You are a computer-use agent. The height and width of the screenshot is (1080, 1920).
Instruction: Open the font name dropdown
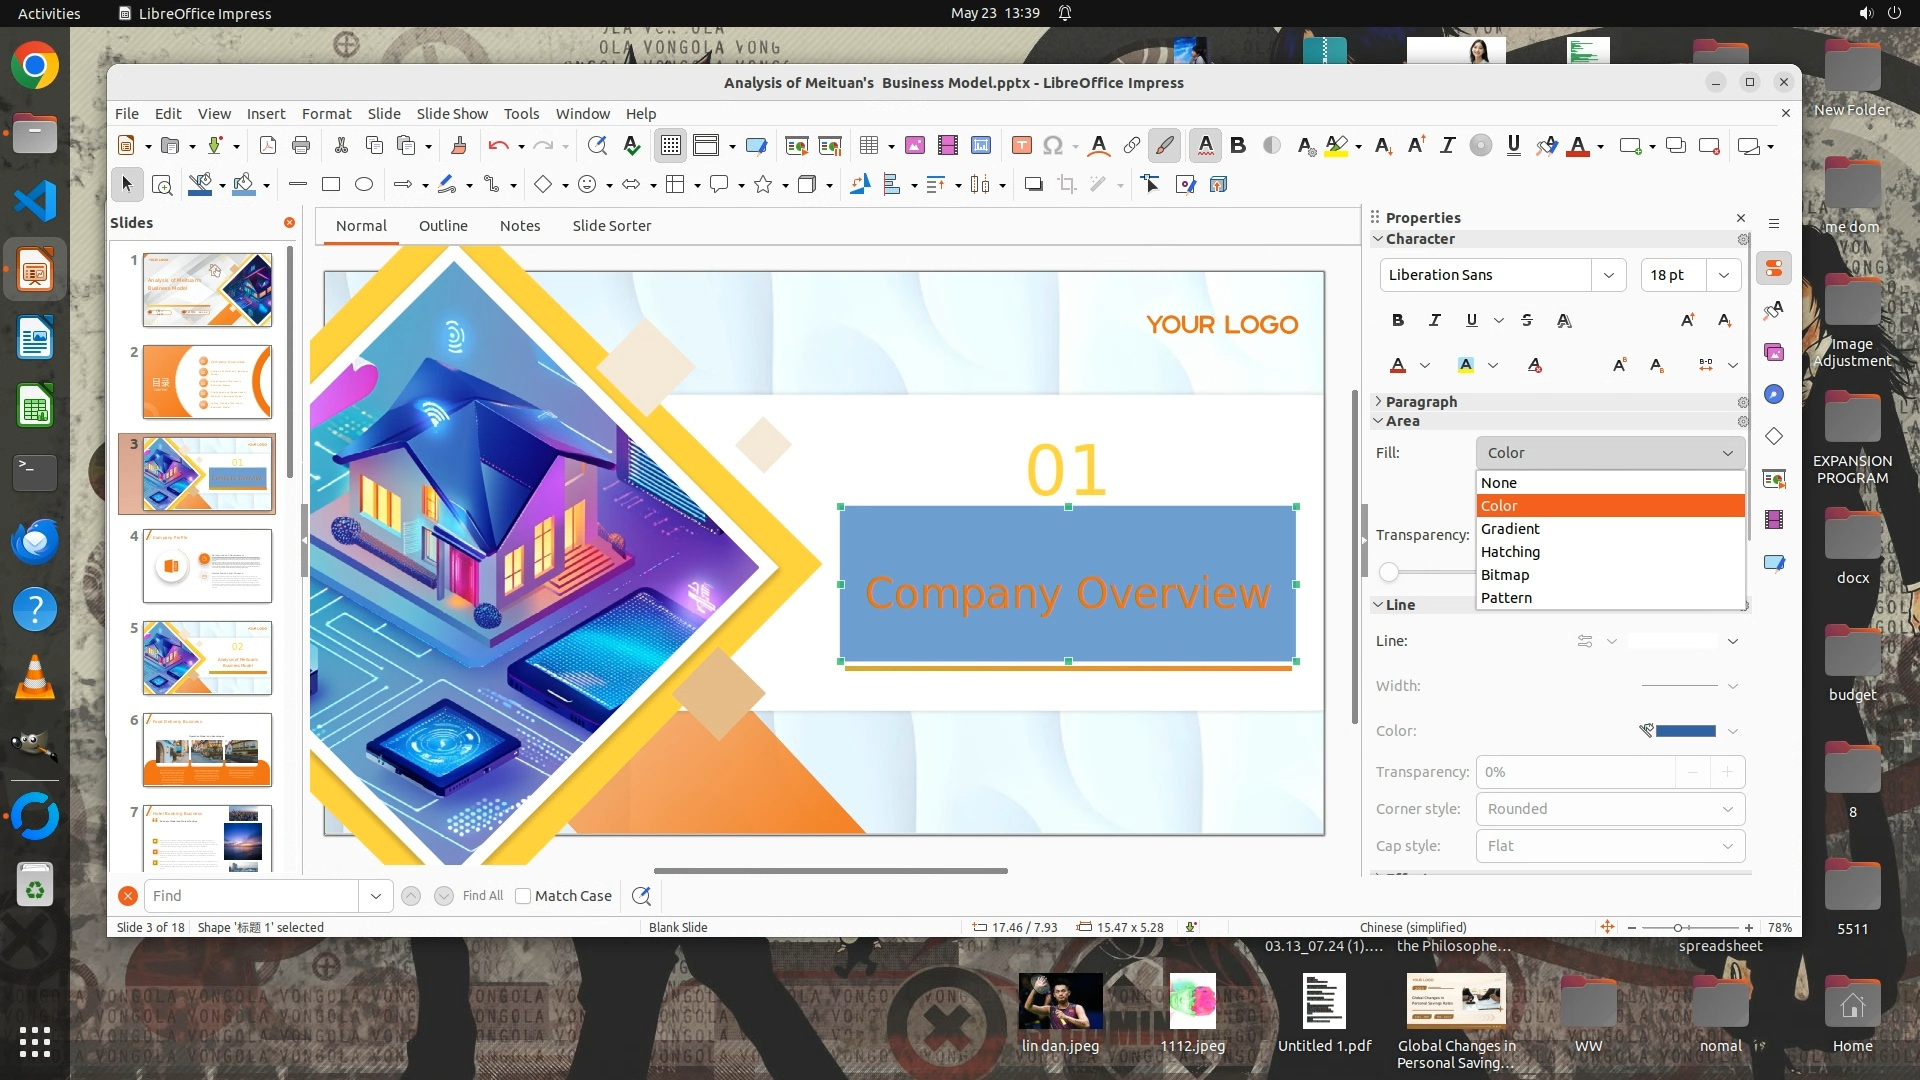pos(1608,275)
